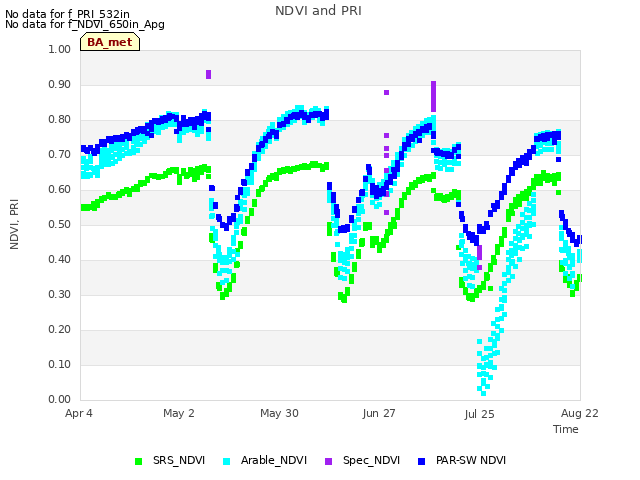
Task: Click the 0.70 y-axis tick label
Action: point(60,154)
